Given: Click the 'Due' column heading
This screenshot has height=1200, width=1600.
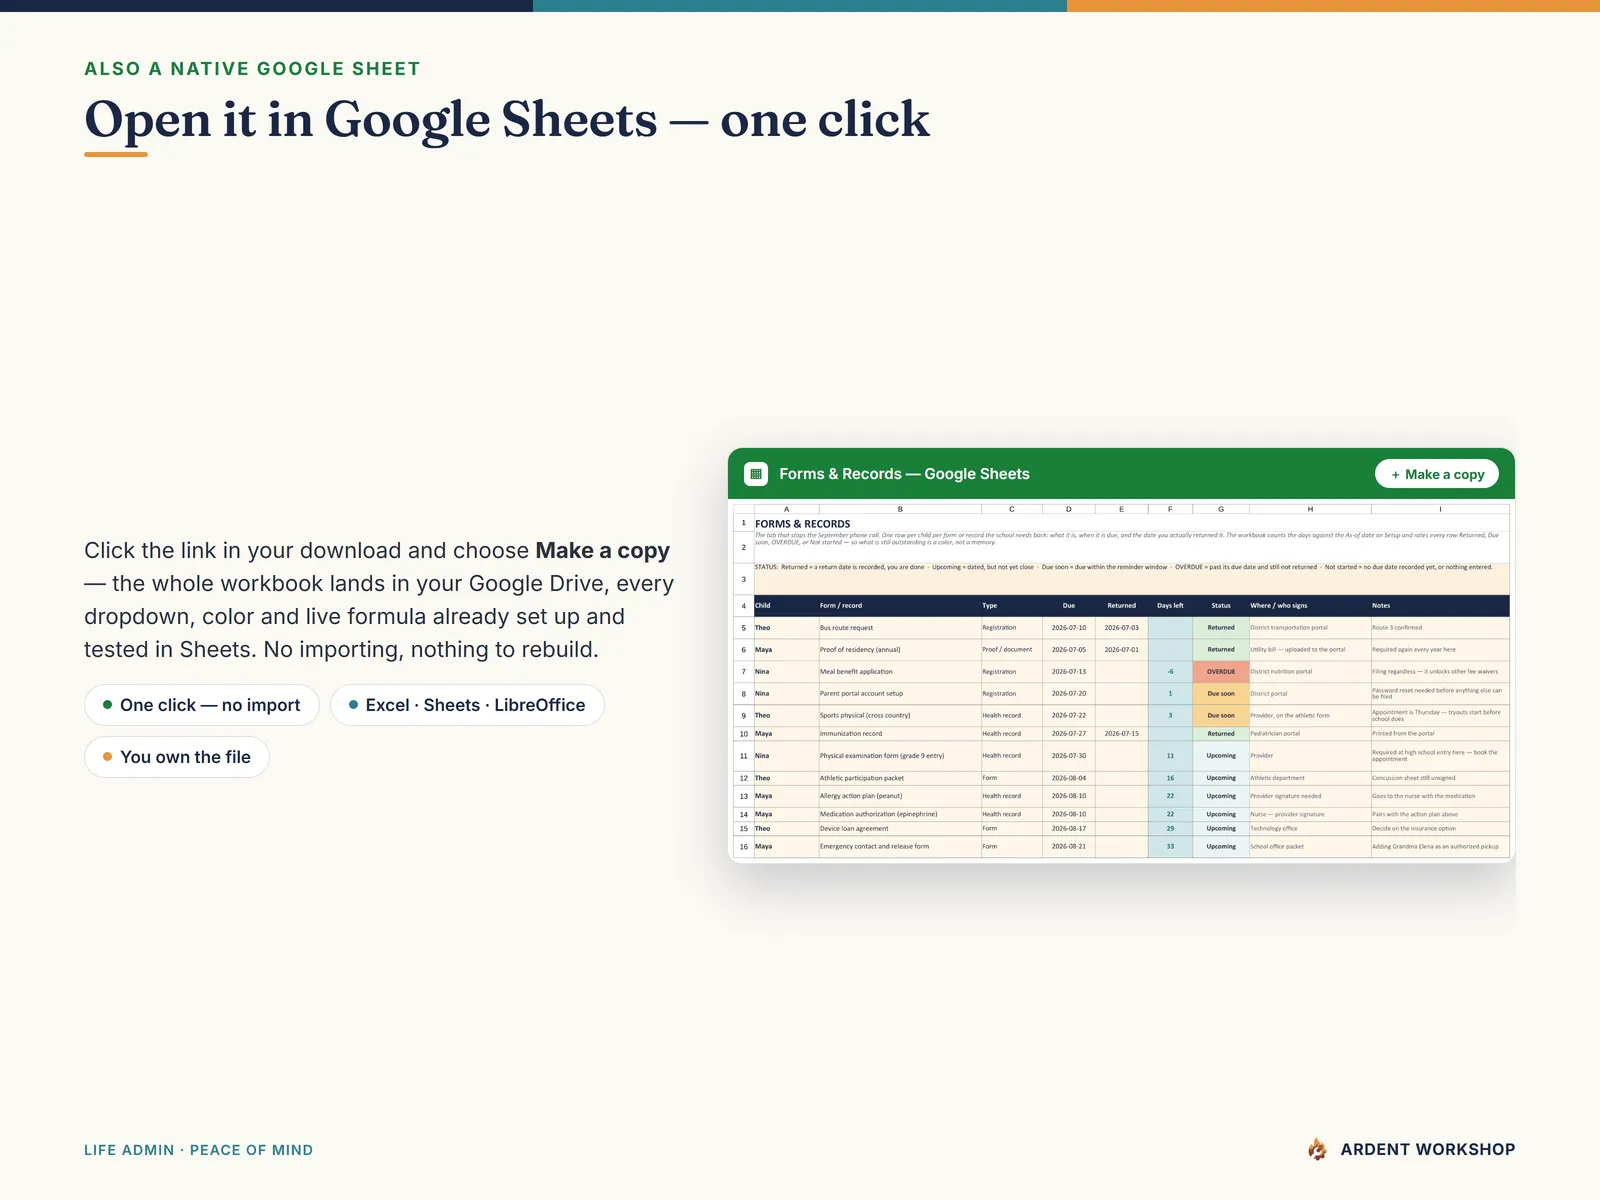Looking at the screenshot, I should click(1068, 605).
